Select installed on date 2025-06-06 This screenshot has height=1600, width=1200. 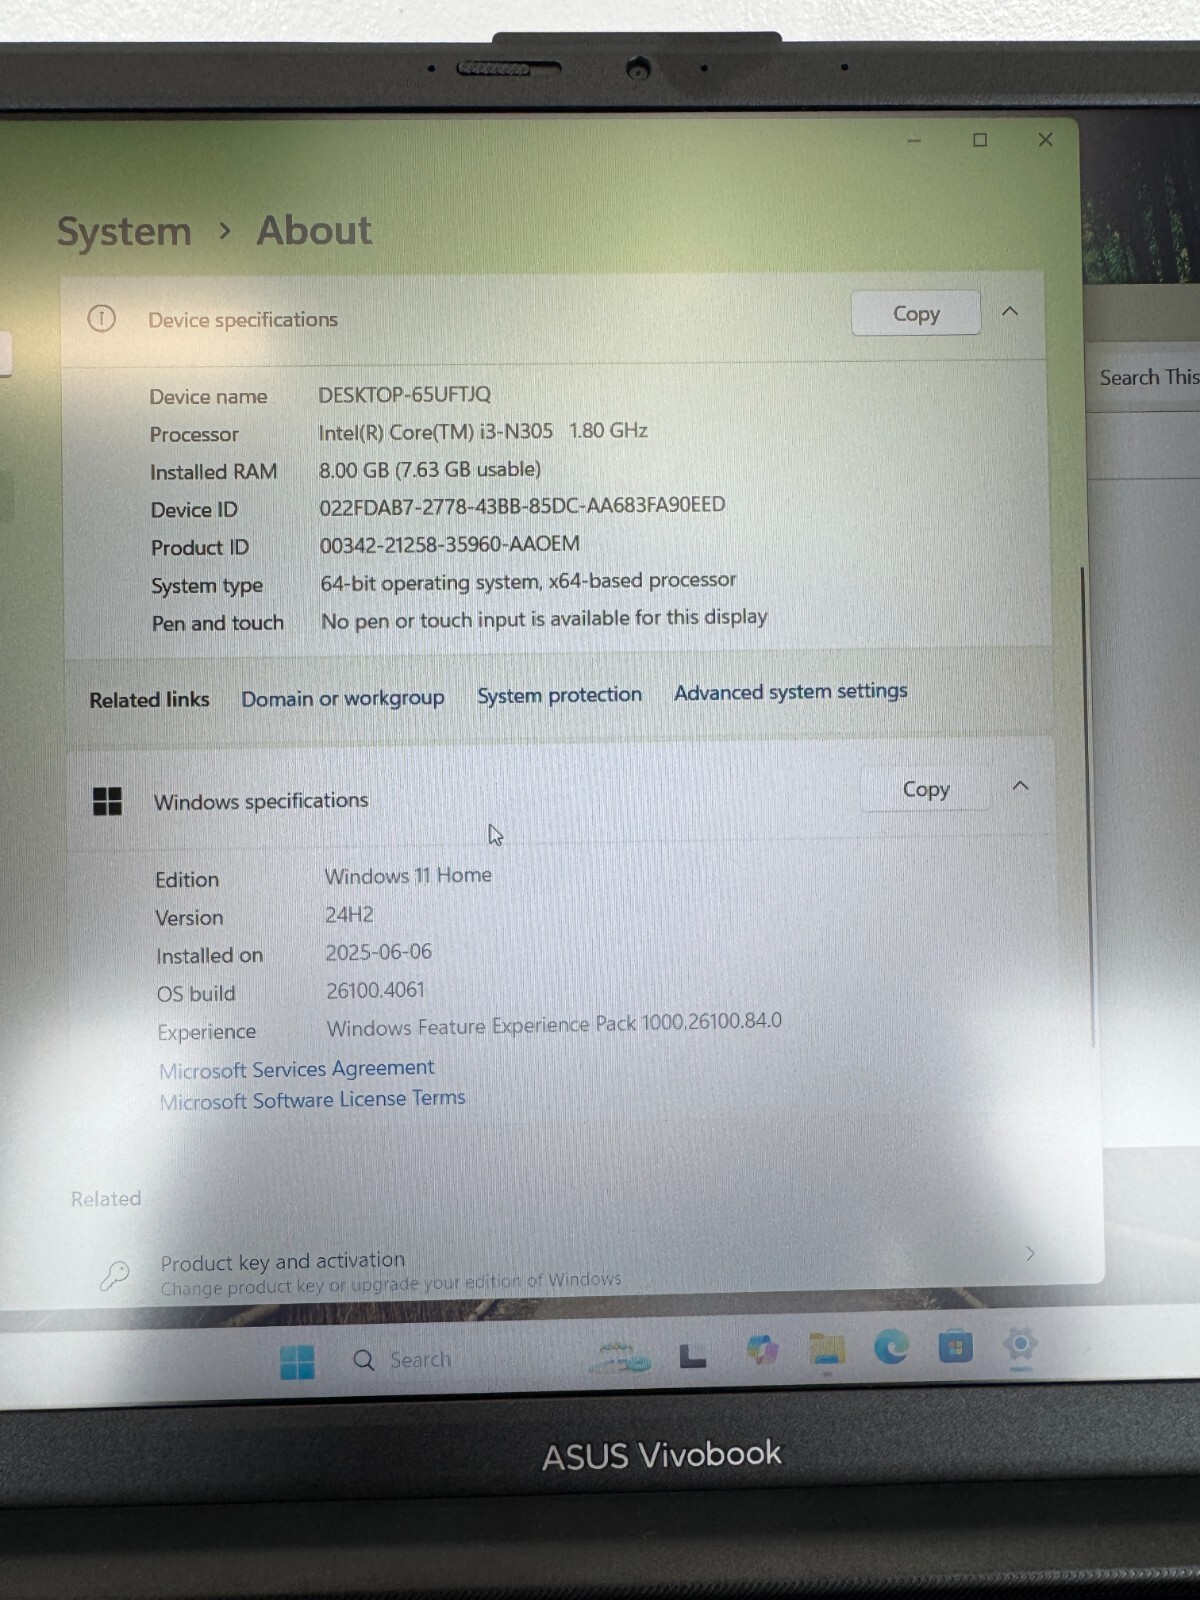378,952
